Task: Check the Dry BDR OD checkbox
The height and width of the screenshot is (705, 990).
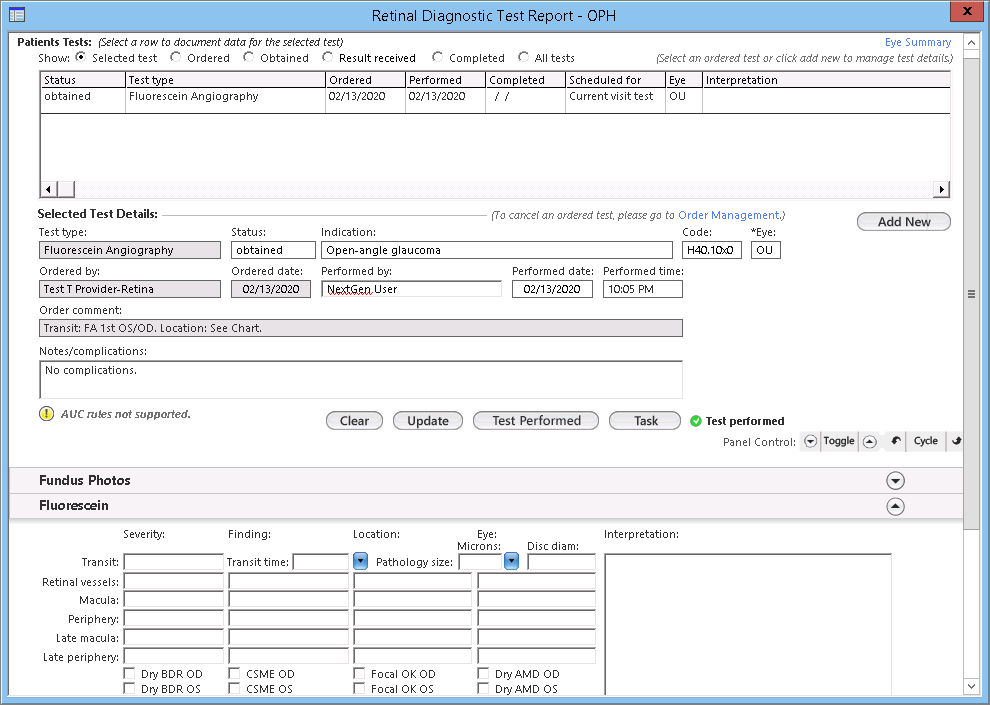Action: (129, 673)
